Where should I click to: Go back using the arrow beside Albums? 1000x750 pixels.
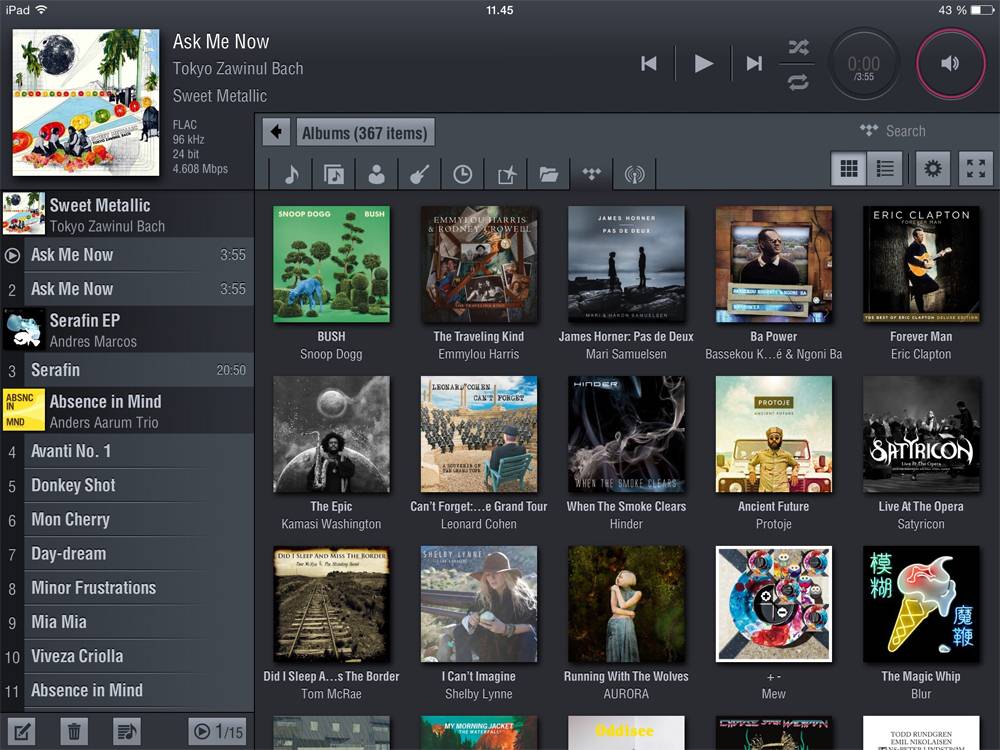[x=276, y=132]
